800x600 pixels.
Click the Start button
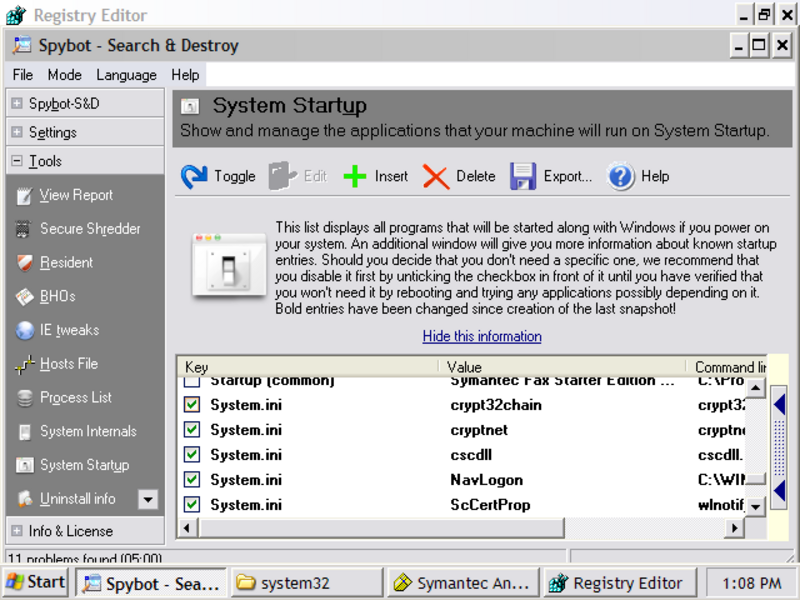(x=36, y=582)
